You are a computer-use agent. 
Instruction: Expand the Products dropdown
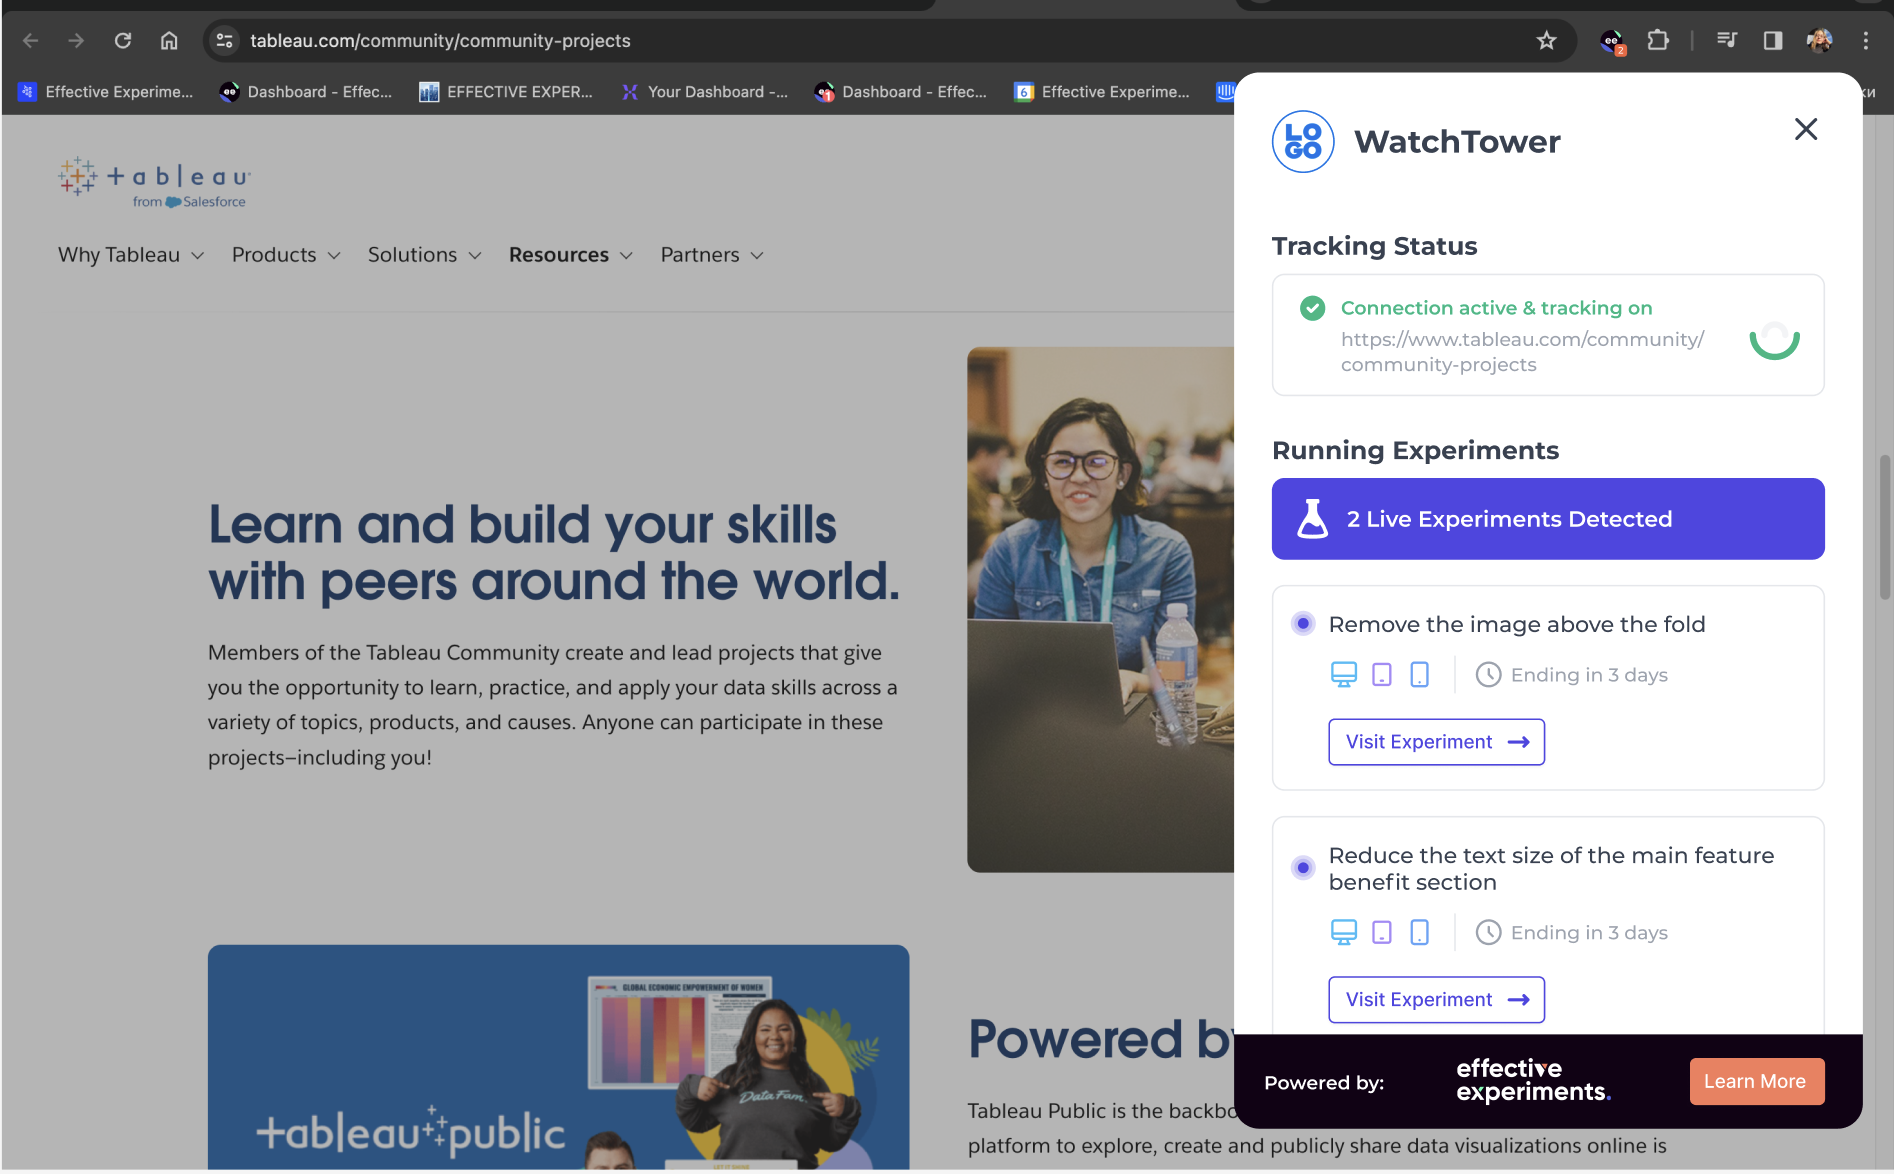[x=285, y=255]
